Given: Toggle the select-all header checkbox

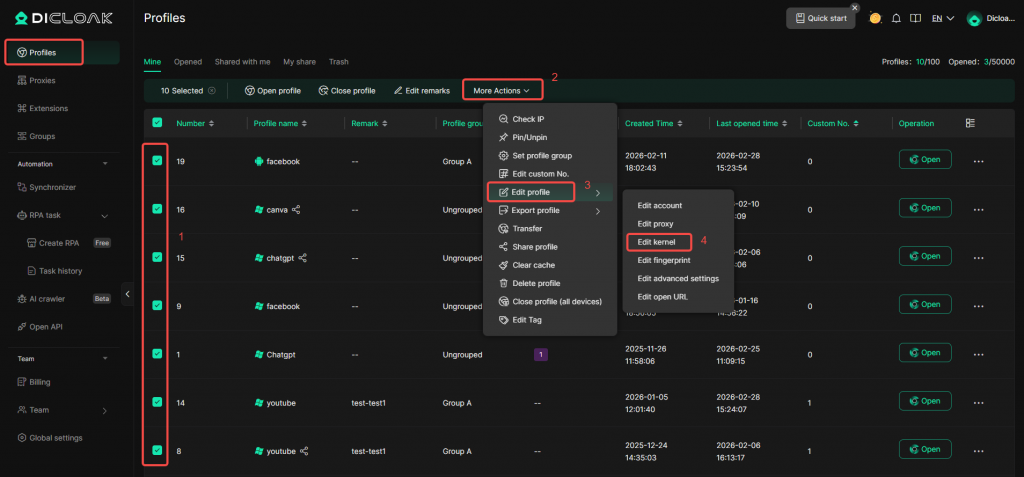Looking at the screenshot, I should (157, 123).
